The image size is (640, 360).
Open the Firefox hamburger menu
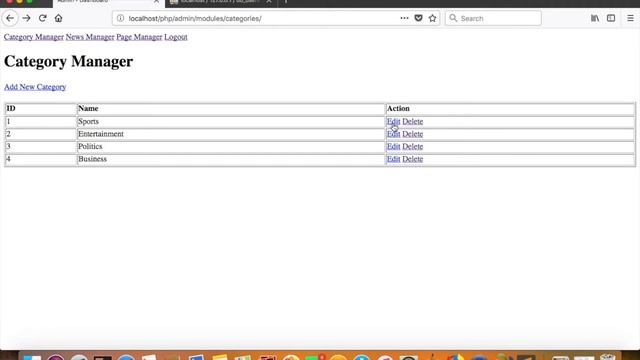click(x=630, y=18)
